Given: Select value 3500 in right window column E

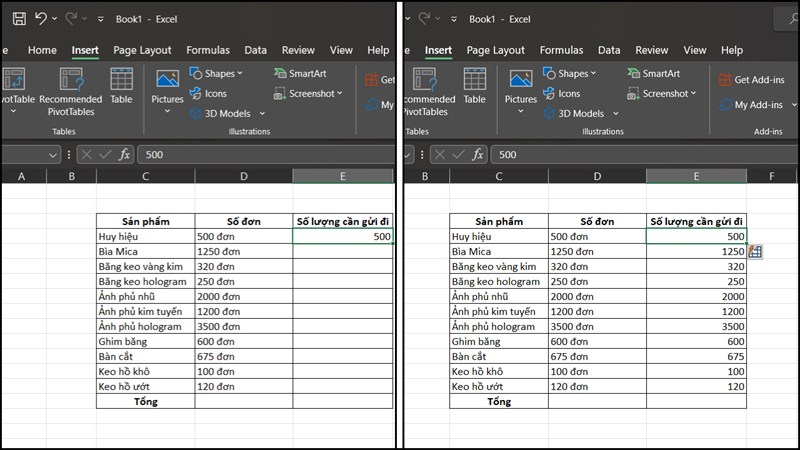Looking at the screenshot, I should click(x=696, y=327).
